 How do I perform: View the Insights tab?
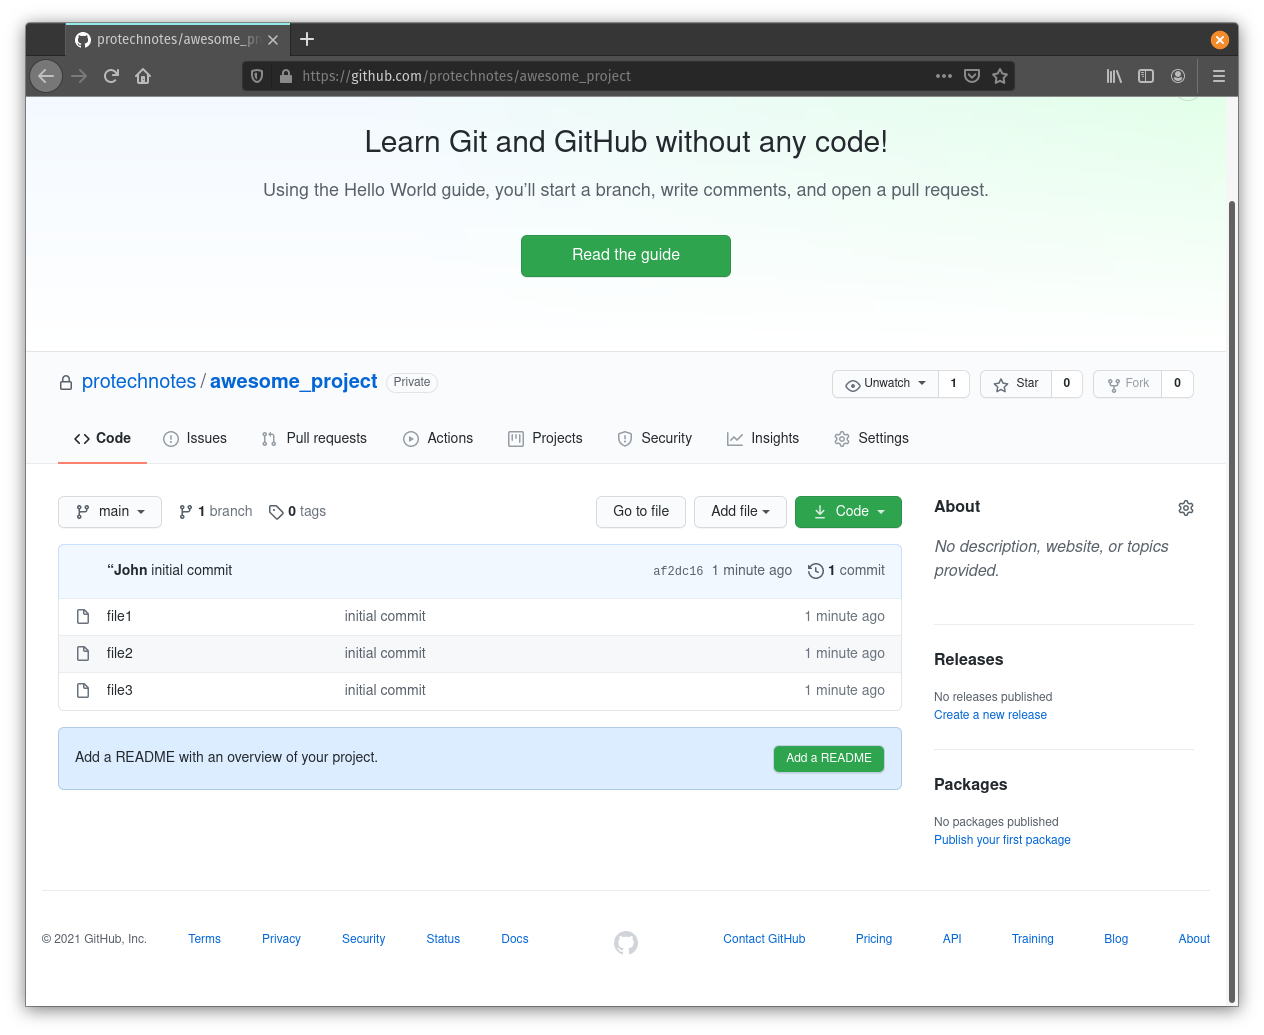(763, 439)
